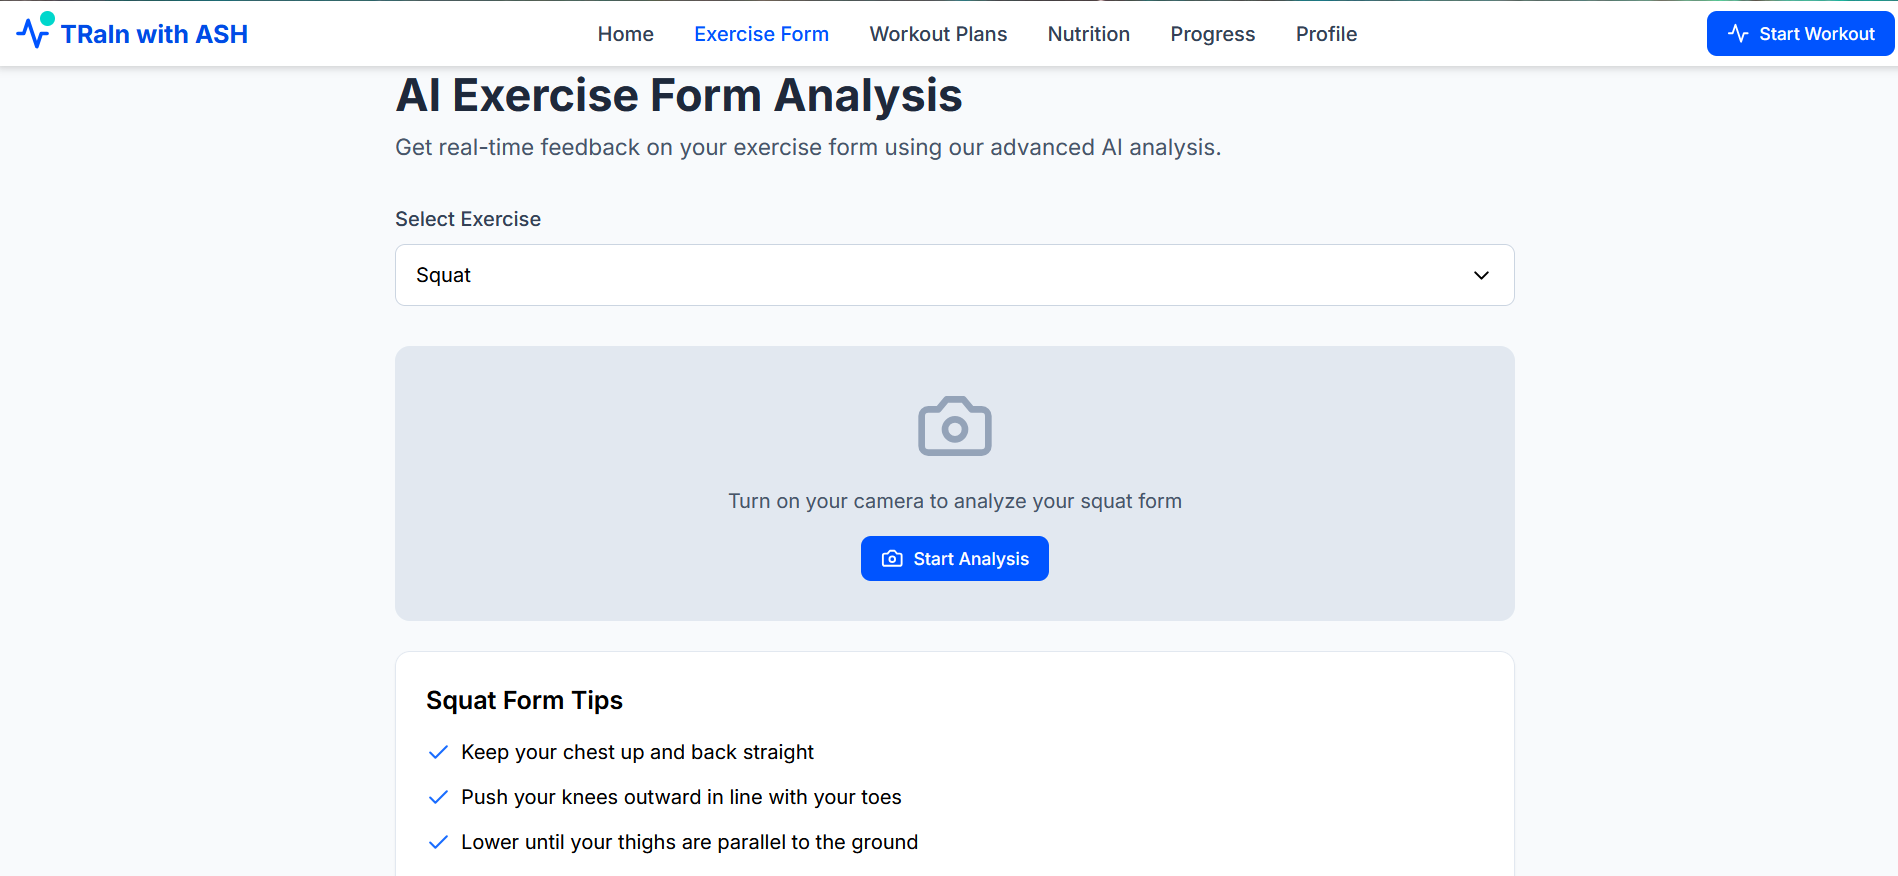
Task: Click the checkmark beside the knees outward tip
Action: pos(438,797)
